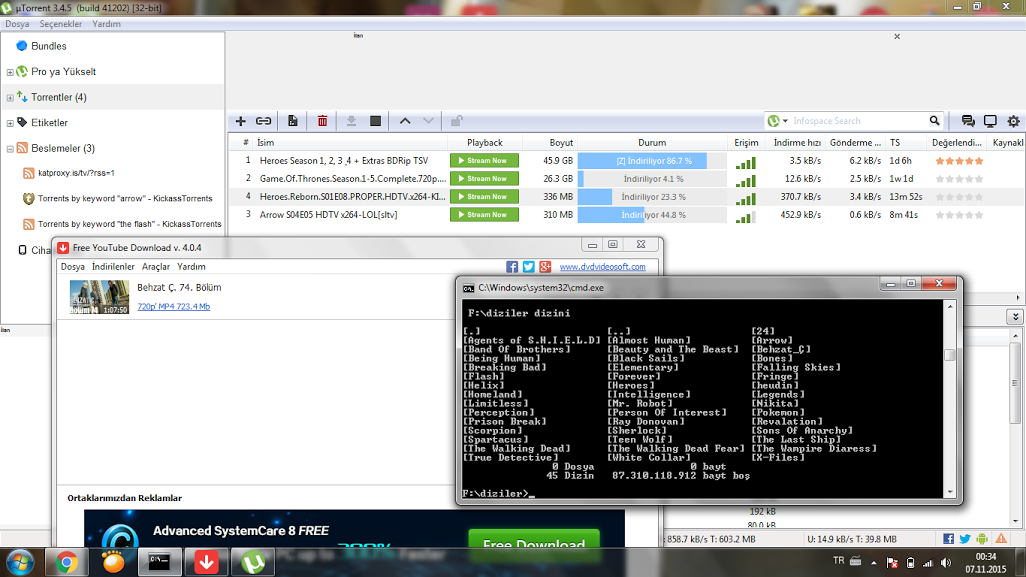Screen dimensions: 1026x577
Task: Click the cmd.exe taskbar icon
Action: pos(159,563)
